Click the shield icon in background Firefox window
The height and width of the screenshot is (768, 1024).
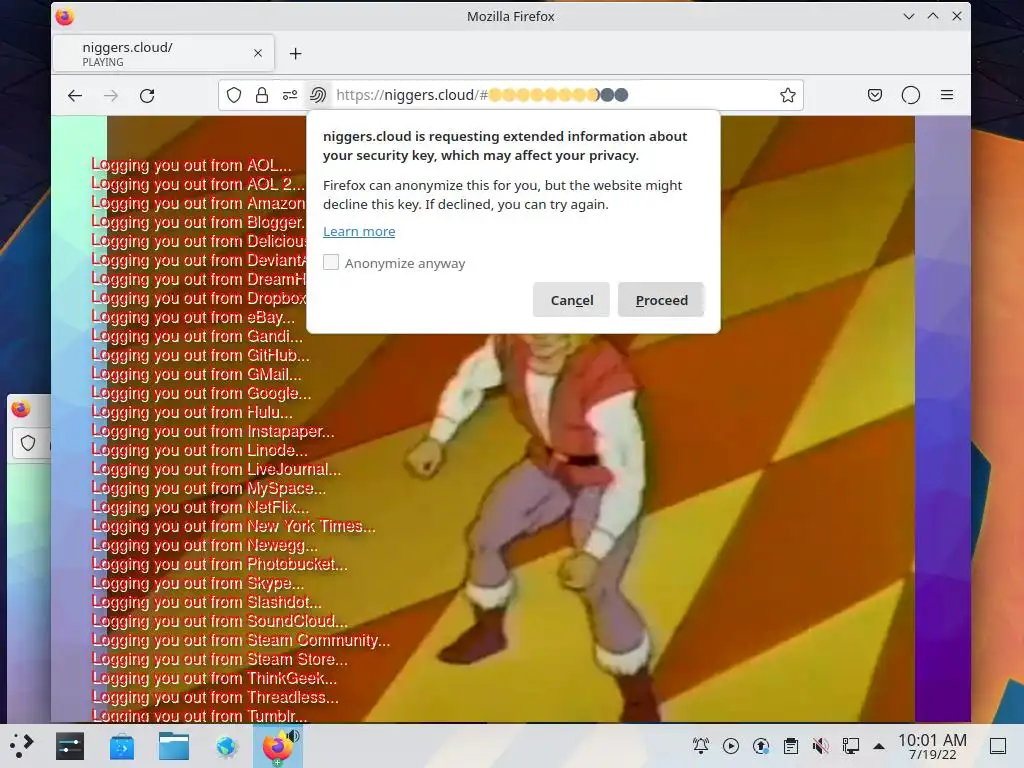pyautogui.click(x=28, y=443)
